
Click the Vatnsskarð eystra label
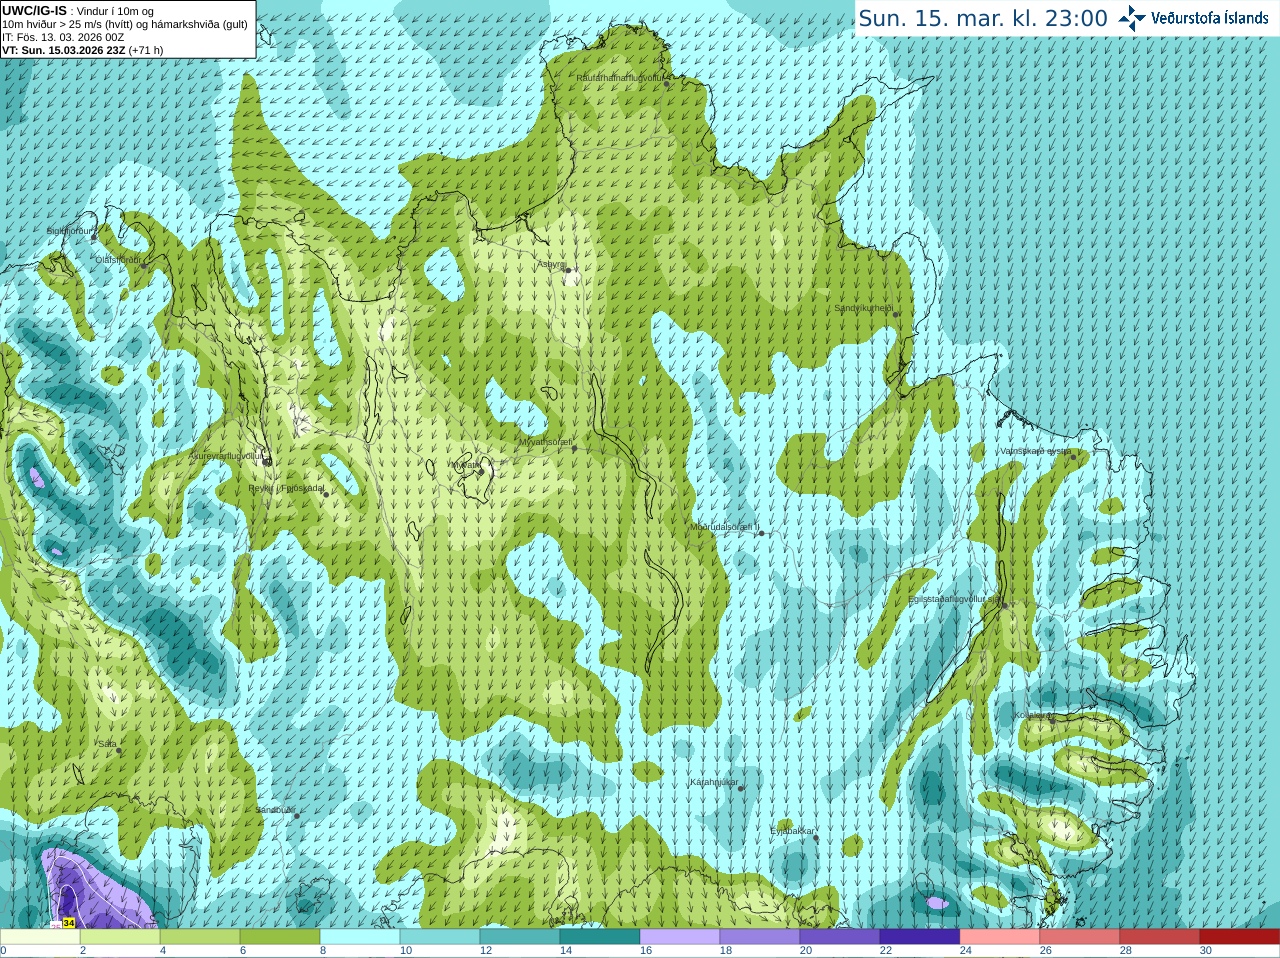click(x=1036, y=451)
